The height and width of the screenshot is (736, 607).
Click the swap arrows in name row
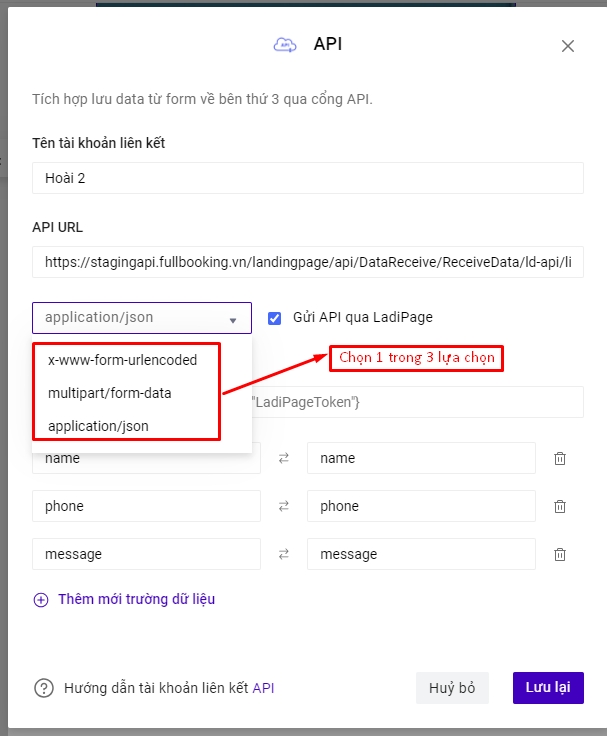coord(283,458)
